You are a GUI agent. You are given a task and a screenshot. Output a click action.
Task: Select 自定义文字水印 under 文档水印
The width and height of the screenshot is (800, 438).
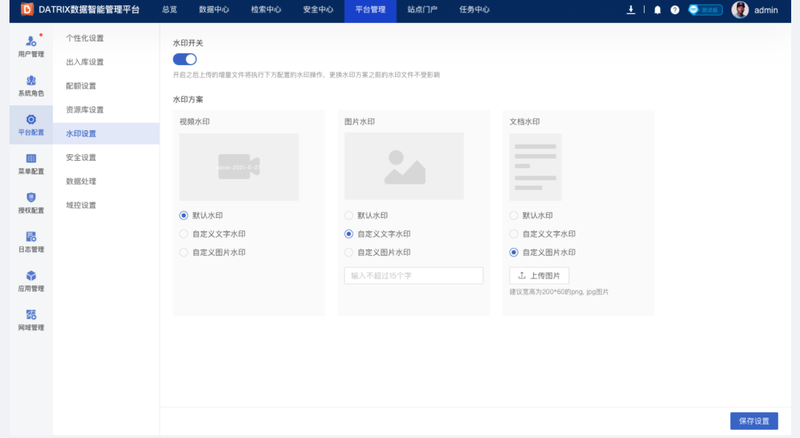(x=514, y=234)
